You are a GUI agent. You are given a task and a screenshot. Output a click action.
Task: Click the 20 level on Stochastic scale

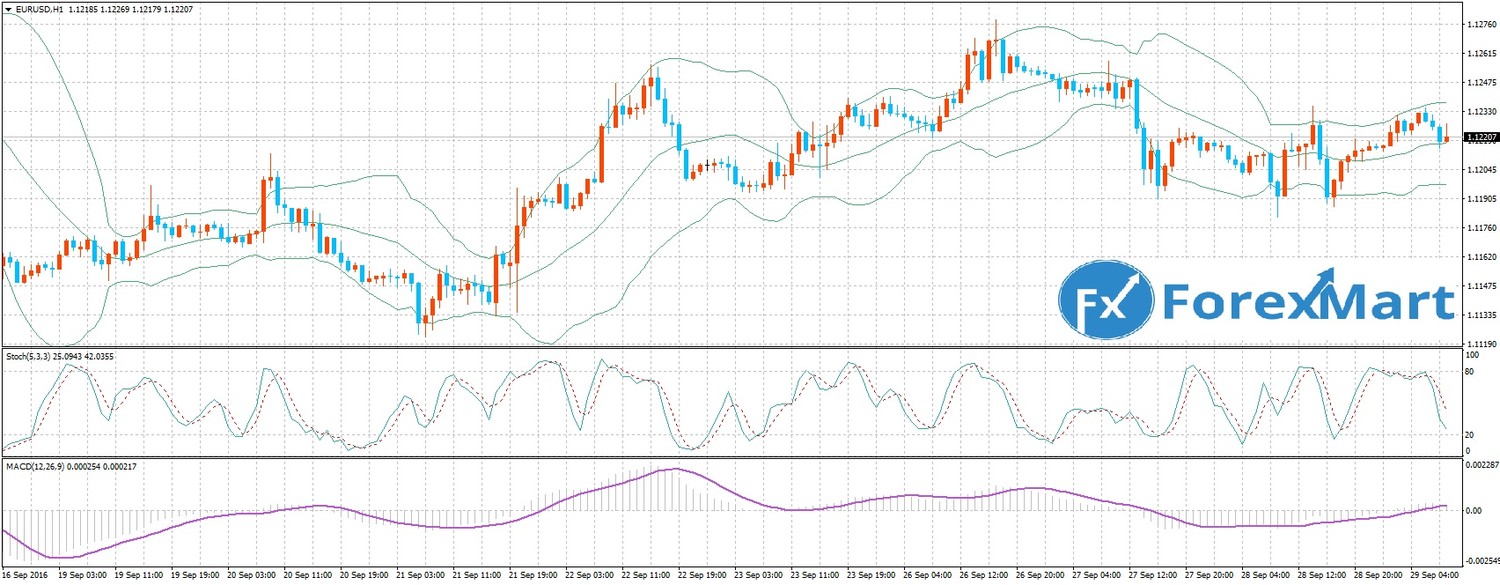(x=1469, y=435)
